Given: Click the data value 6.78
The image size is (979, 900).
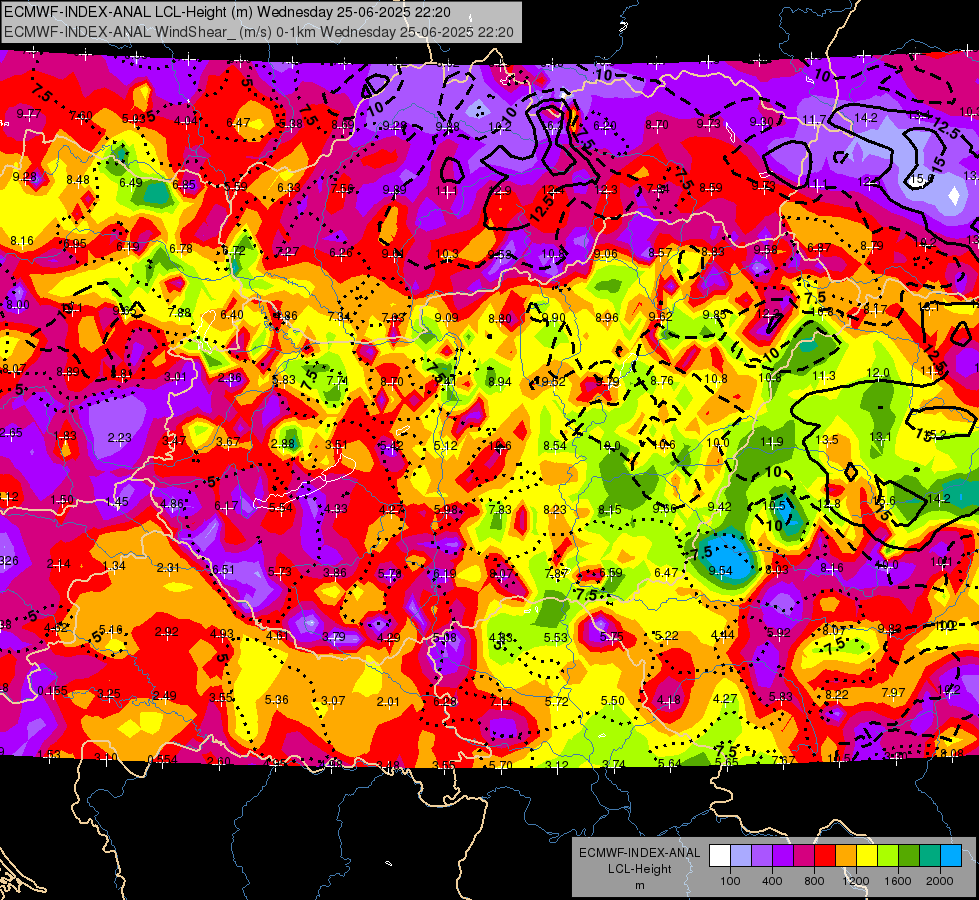Looking at the screenshot, I should click(180, 249).
